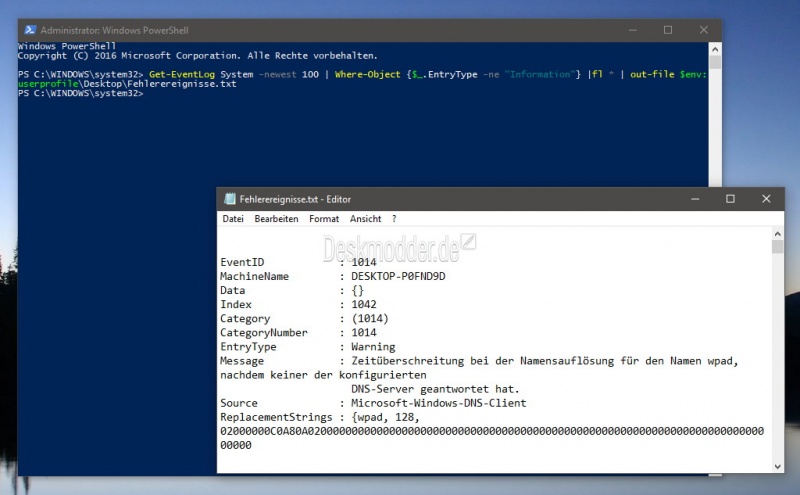The height and width of the screenshot is (495, 800).
Task: Click the EntryType value Warning
Action: coord(373,347)
